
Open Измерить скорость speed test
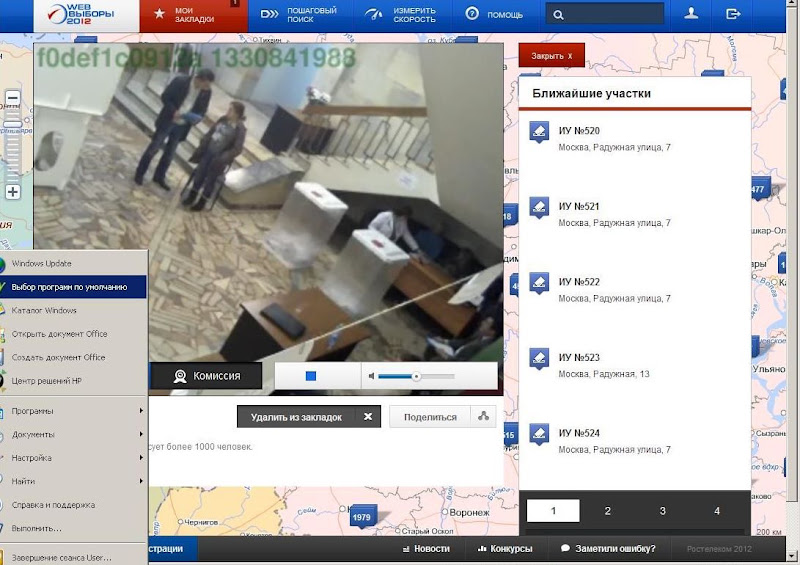click(x=402, y=15)
